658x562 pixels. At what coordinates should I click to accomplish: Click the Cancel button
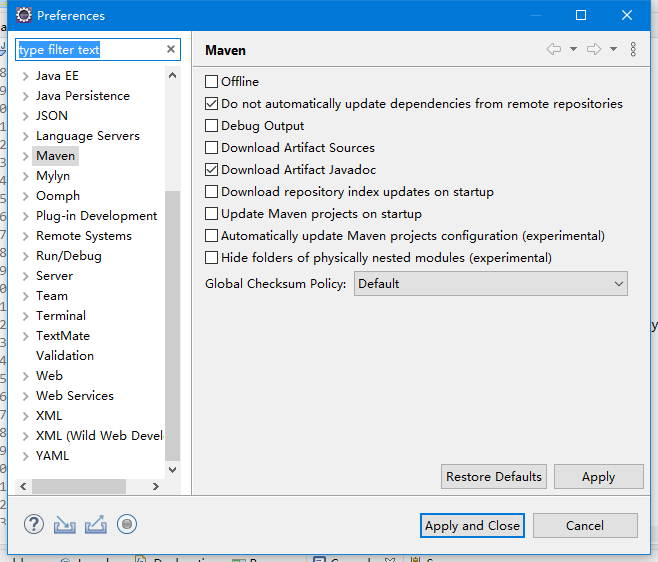pos(585,525)
